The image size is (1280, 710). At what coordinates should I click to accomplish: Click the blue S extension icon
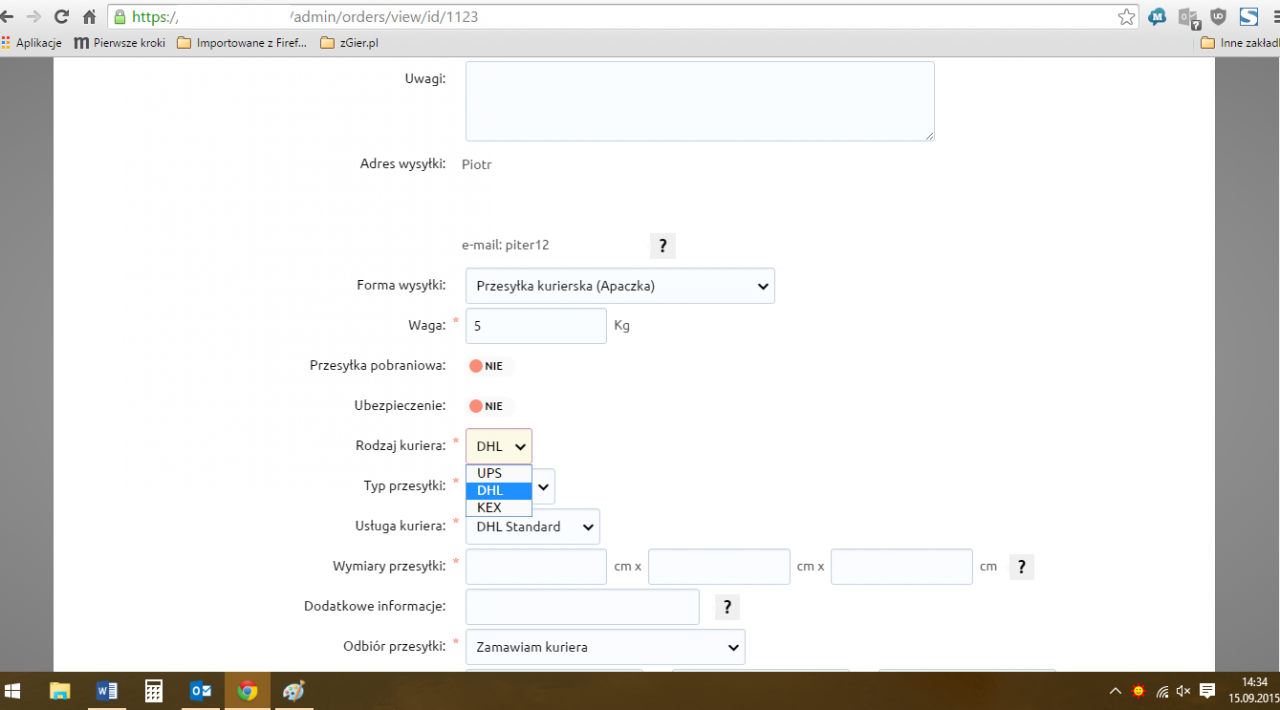pyautogui.click(x=1249, y=17)
